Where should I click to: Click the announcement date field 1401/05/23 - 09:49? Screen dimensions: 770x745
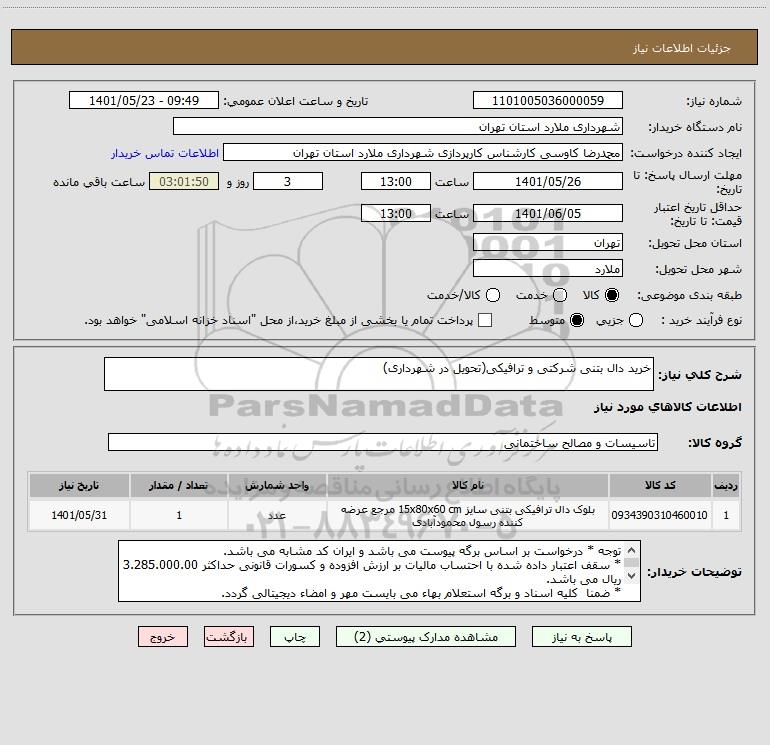point(144,100)
